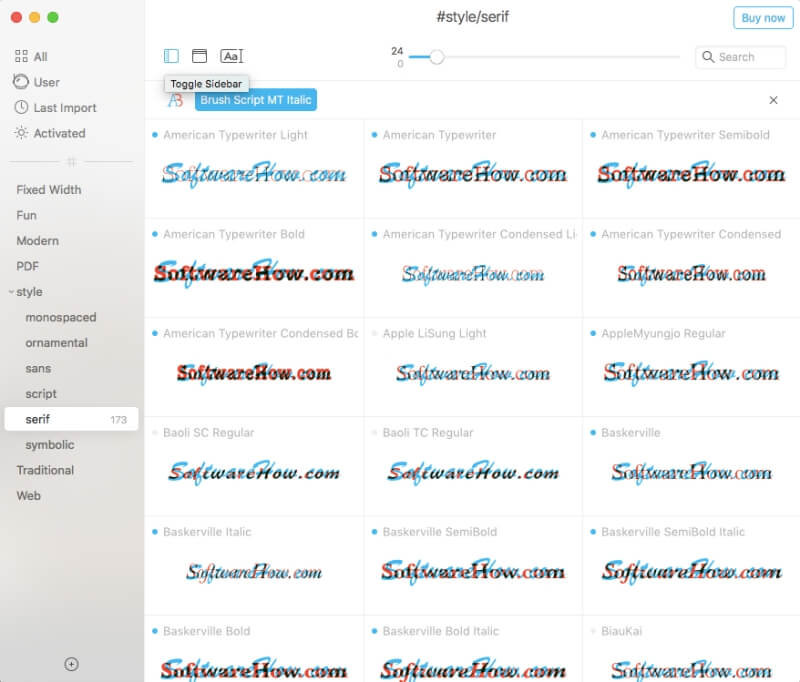Click the 173 count on serif row
Screen dimensions: 800x682
click(118, 420)
